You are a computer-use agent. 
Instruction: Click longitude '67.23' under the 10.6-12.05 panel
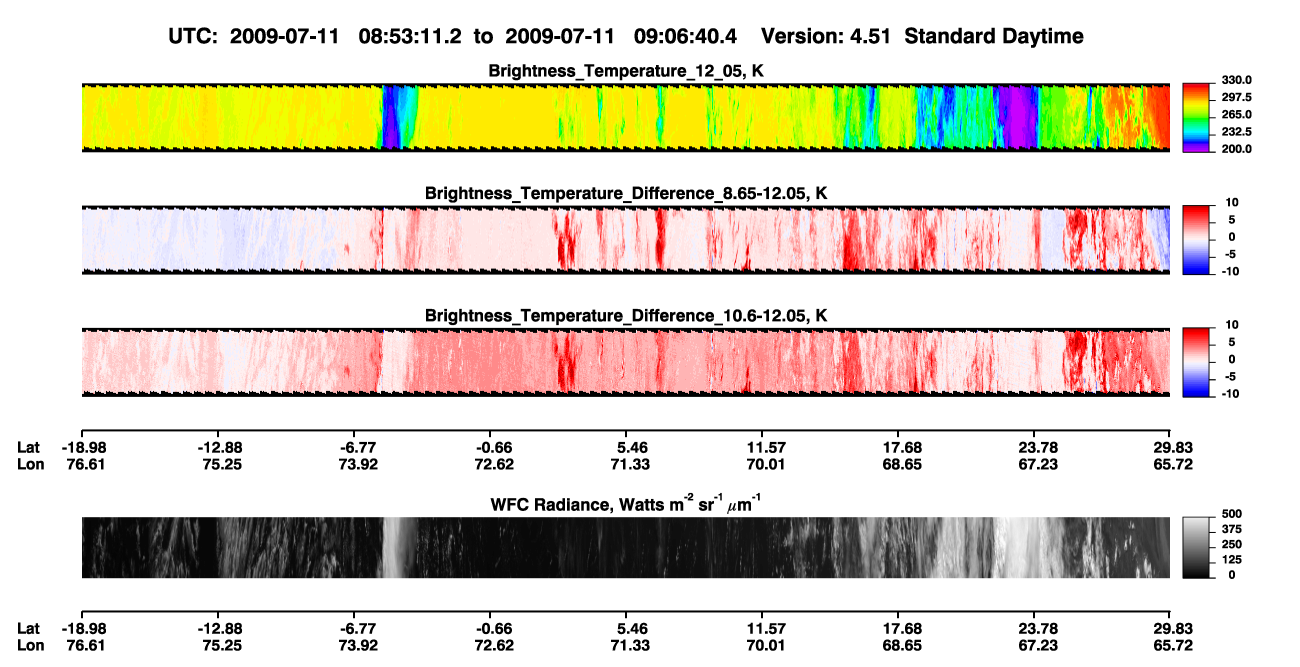tap(1039, 464)
